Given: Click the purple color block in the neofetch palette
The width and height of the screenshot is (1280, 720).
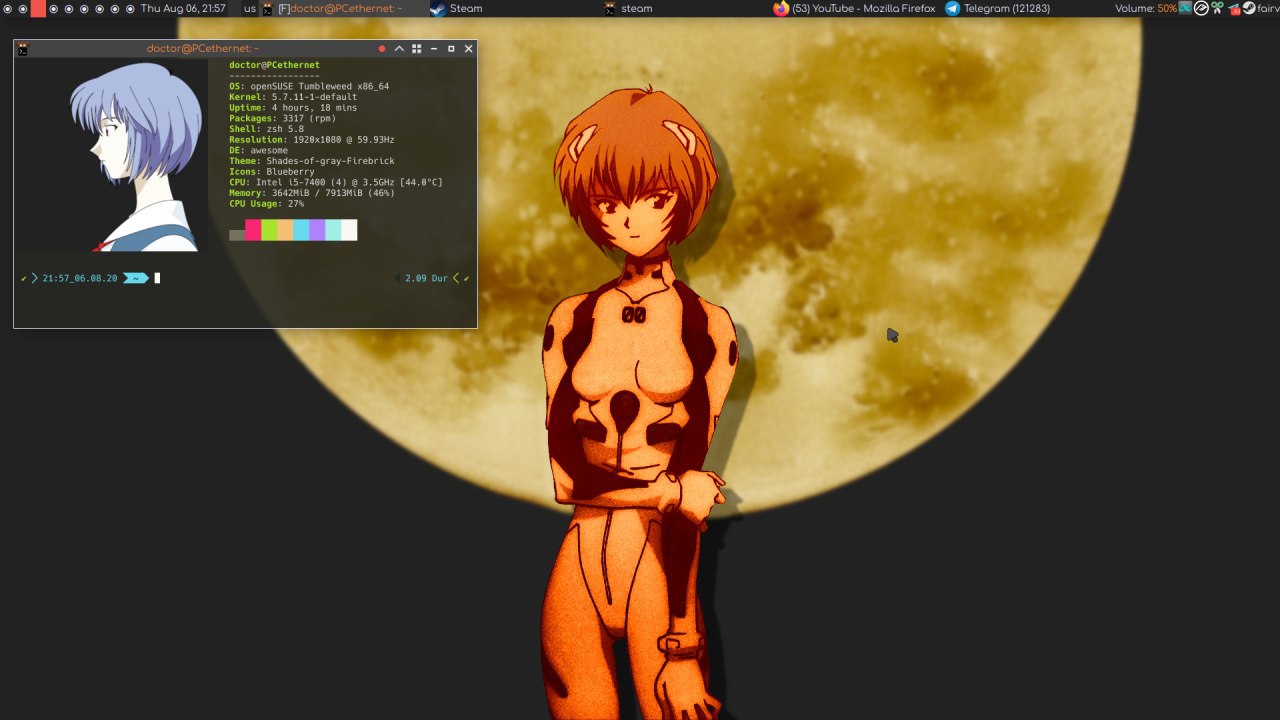Looking at the screenshot, I should point(317,230).
